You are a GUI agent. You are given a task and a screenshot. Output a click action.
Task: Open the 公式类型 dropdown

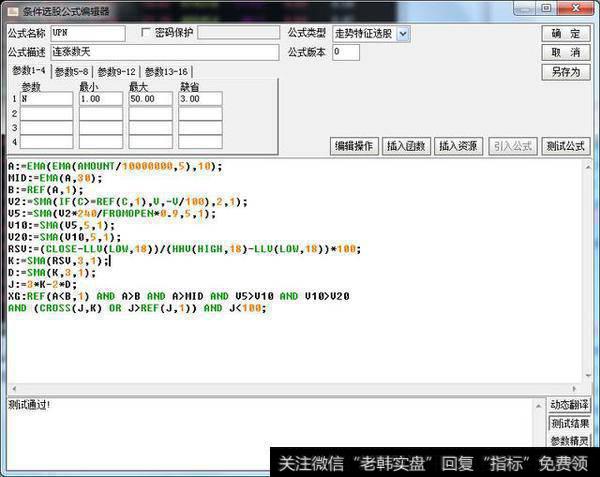click(403, 33)
